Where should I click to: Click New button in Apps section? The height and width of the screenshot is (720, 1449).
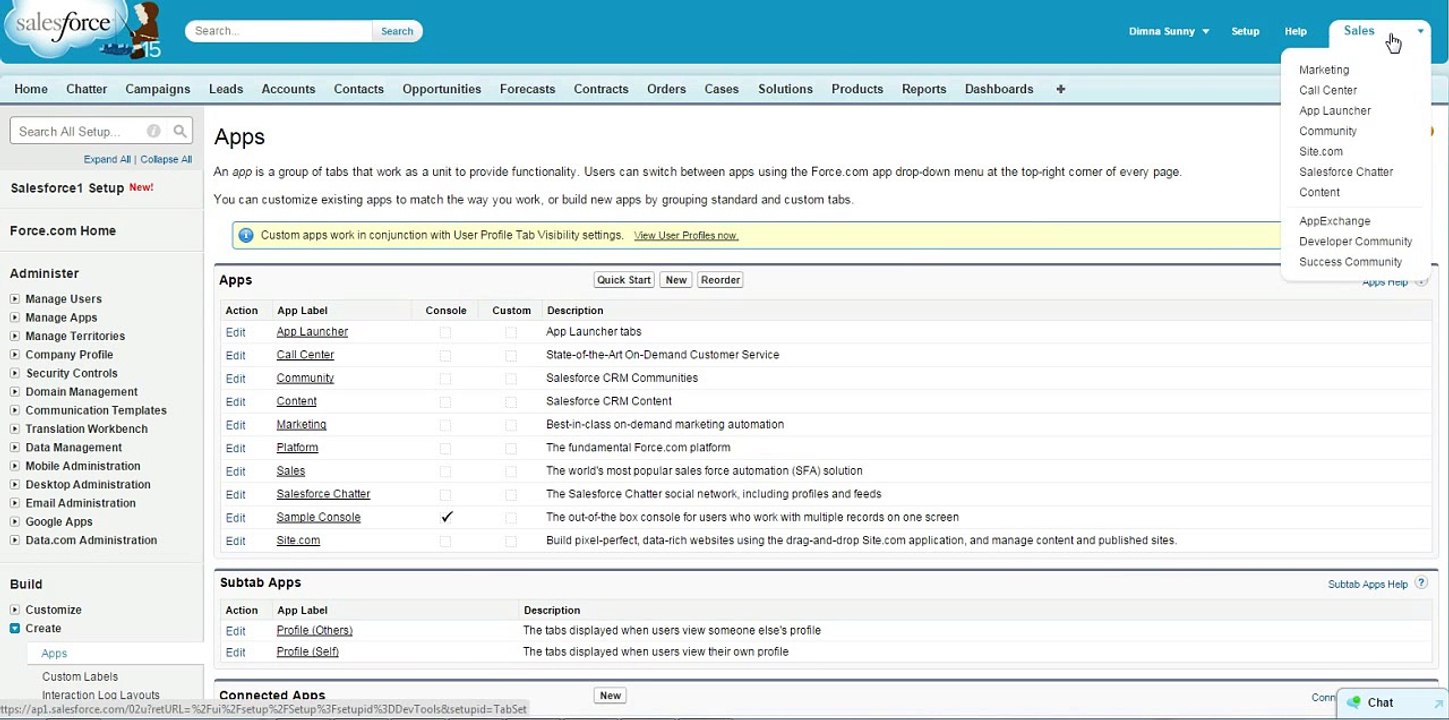click(676, 280)
